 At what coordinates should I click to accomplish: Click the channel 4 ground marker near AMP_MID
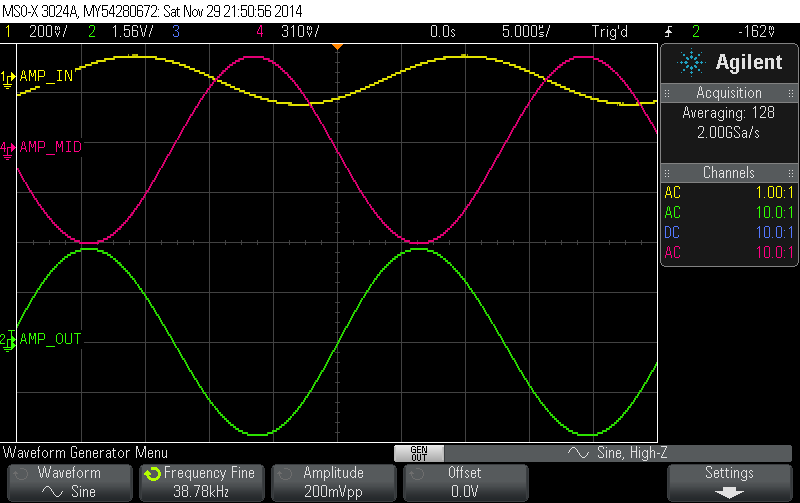tap(8, 147)
